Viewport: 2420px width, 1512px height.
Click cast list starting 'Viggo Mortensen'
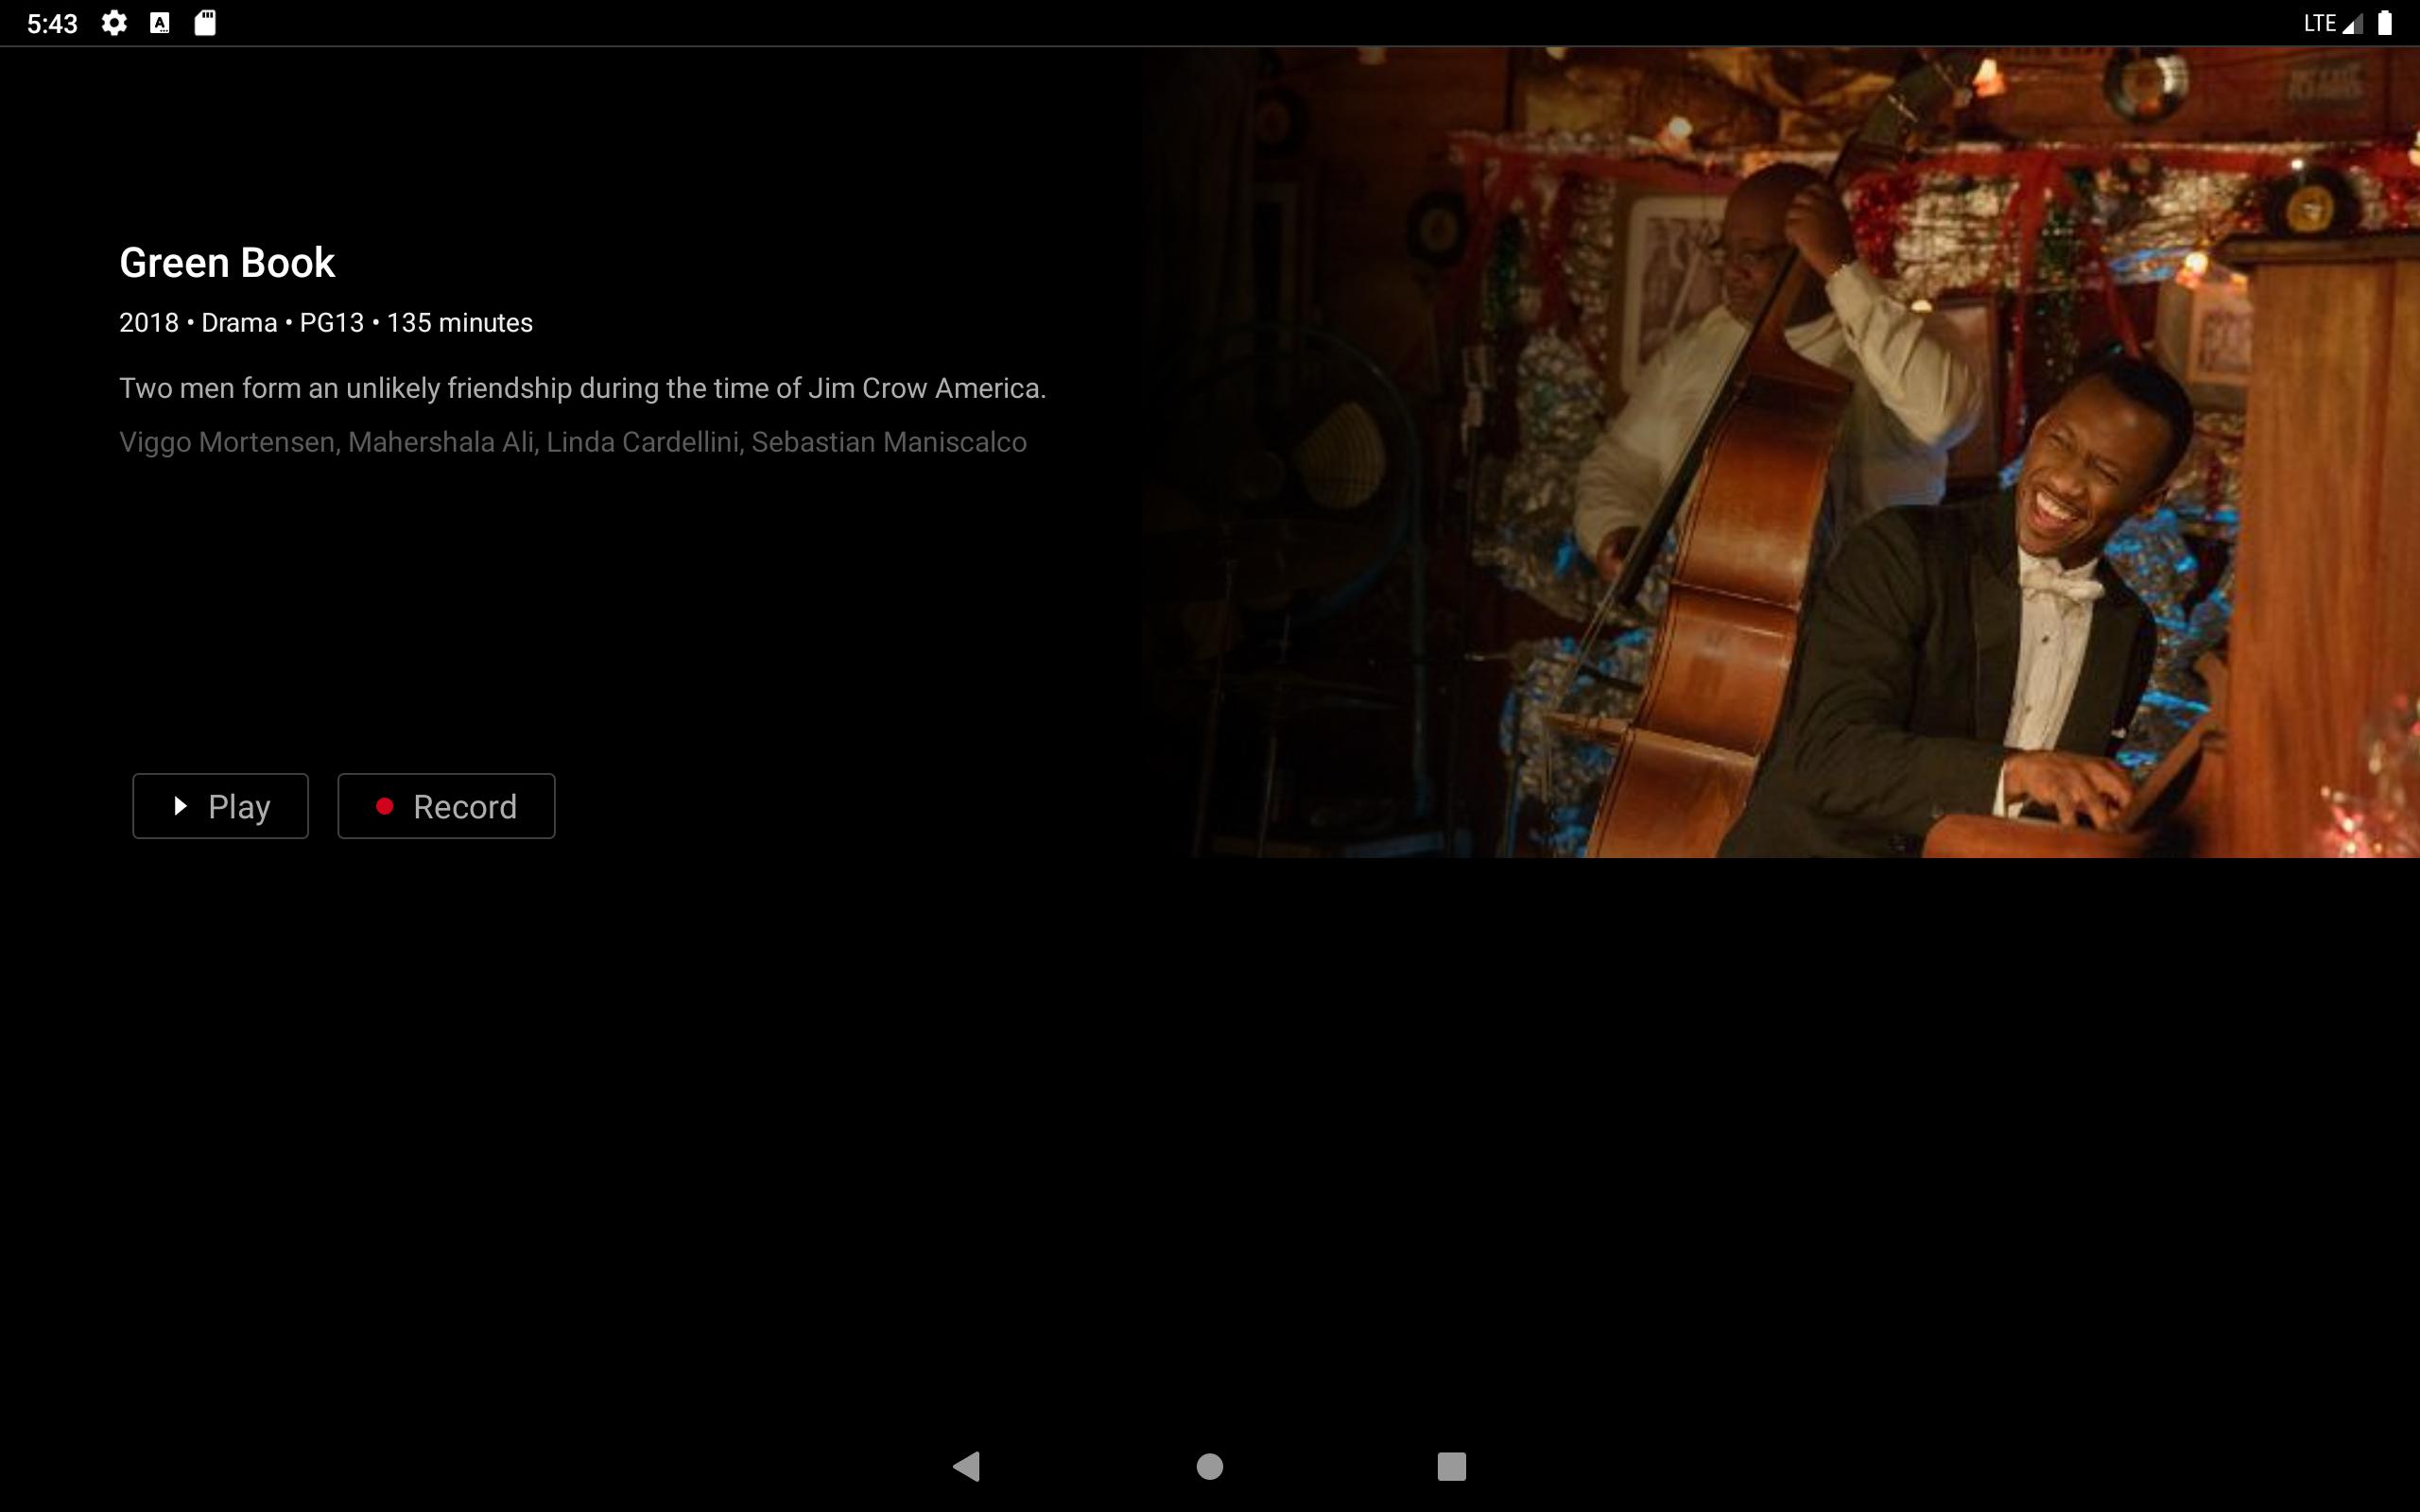click(x=573, y=442)
